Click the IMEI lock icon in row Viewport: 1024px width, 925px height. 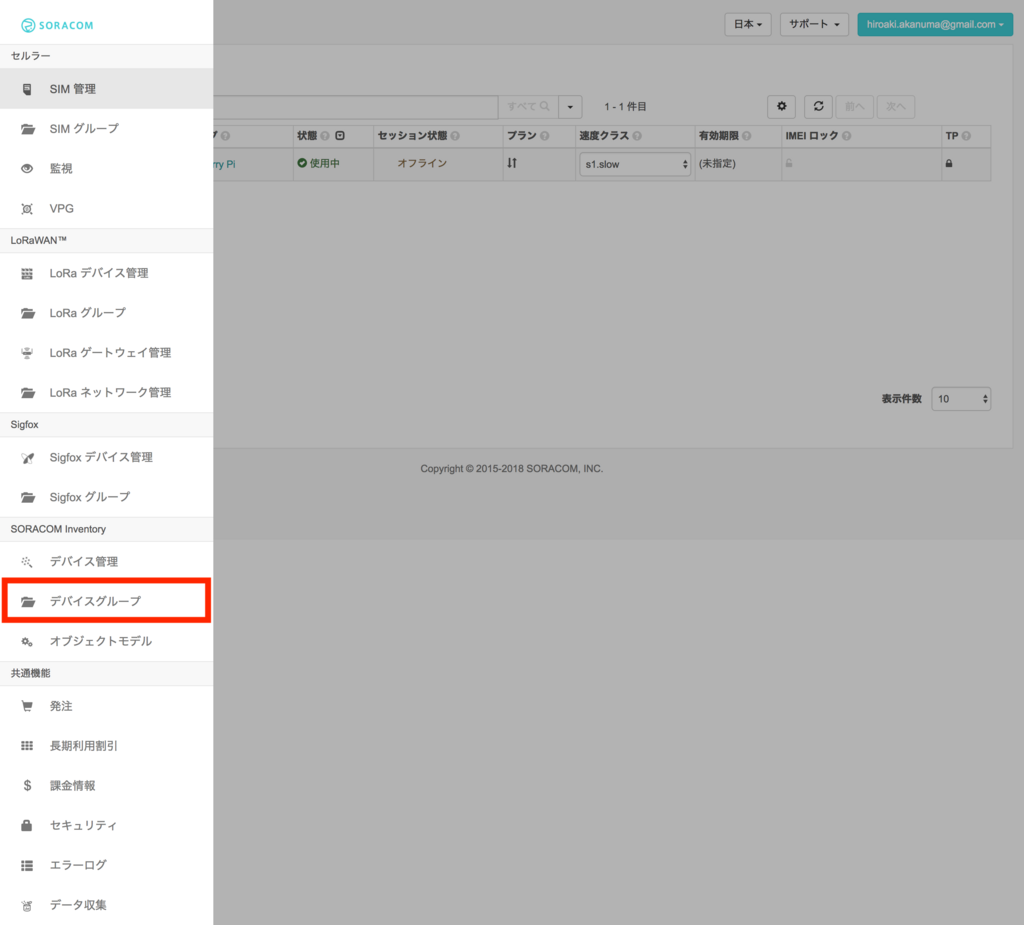789,163
